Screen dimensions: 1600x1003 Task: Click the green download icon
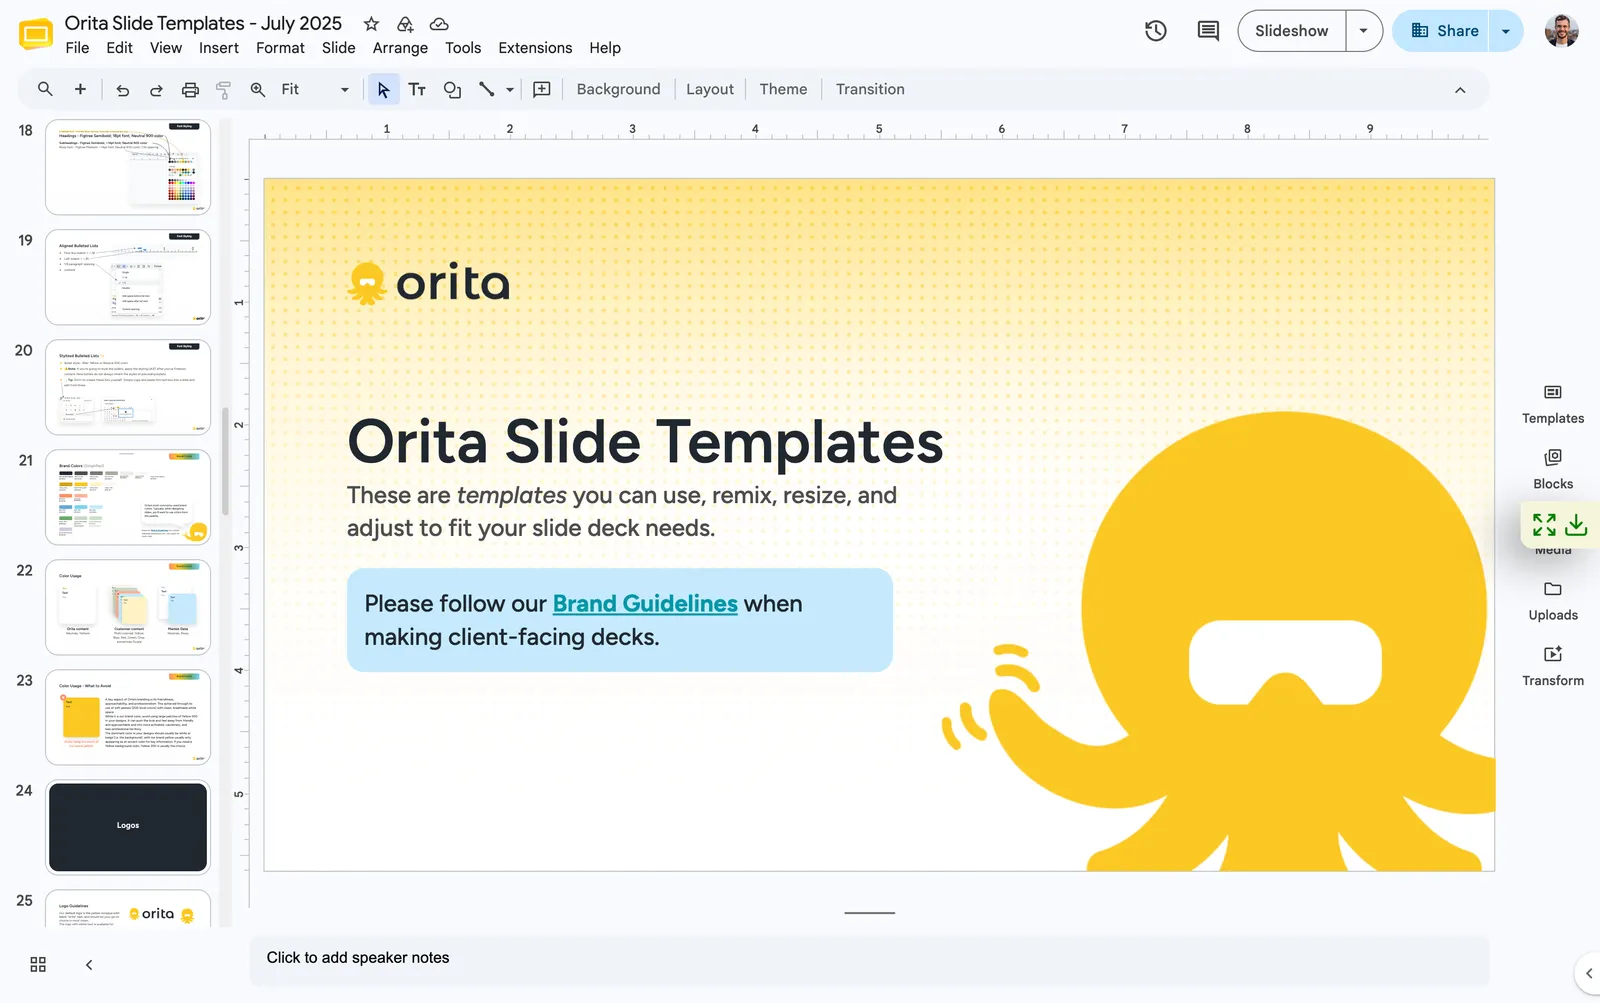pos(1576,524)
